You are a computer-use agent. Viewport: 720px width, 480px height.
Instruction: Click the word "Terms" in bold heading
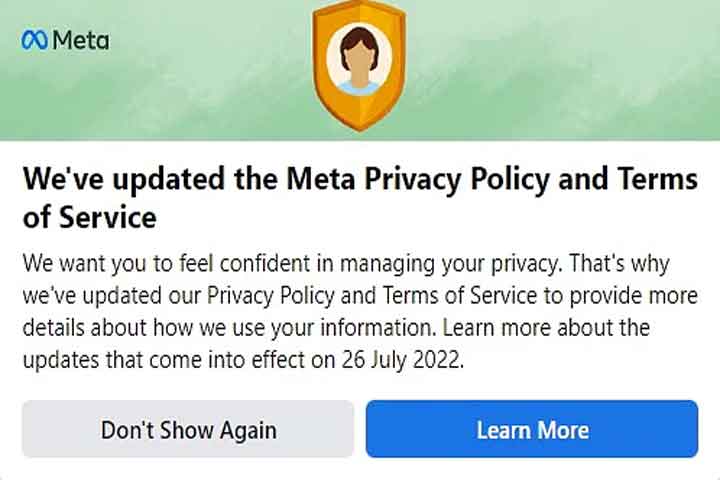(x=655, y=180)
